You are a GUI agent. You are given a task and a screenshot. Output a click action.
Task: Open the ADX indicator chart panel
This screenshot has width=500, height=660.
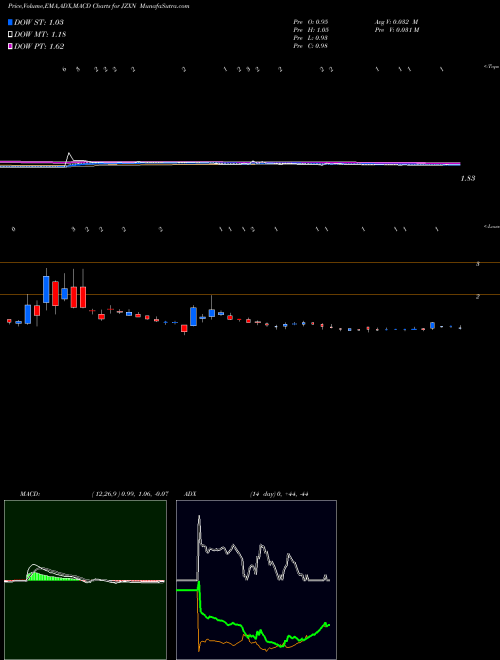pos(256,580)
